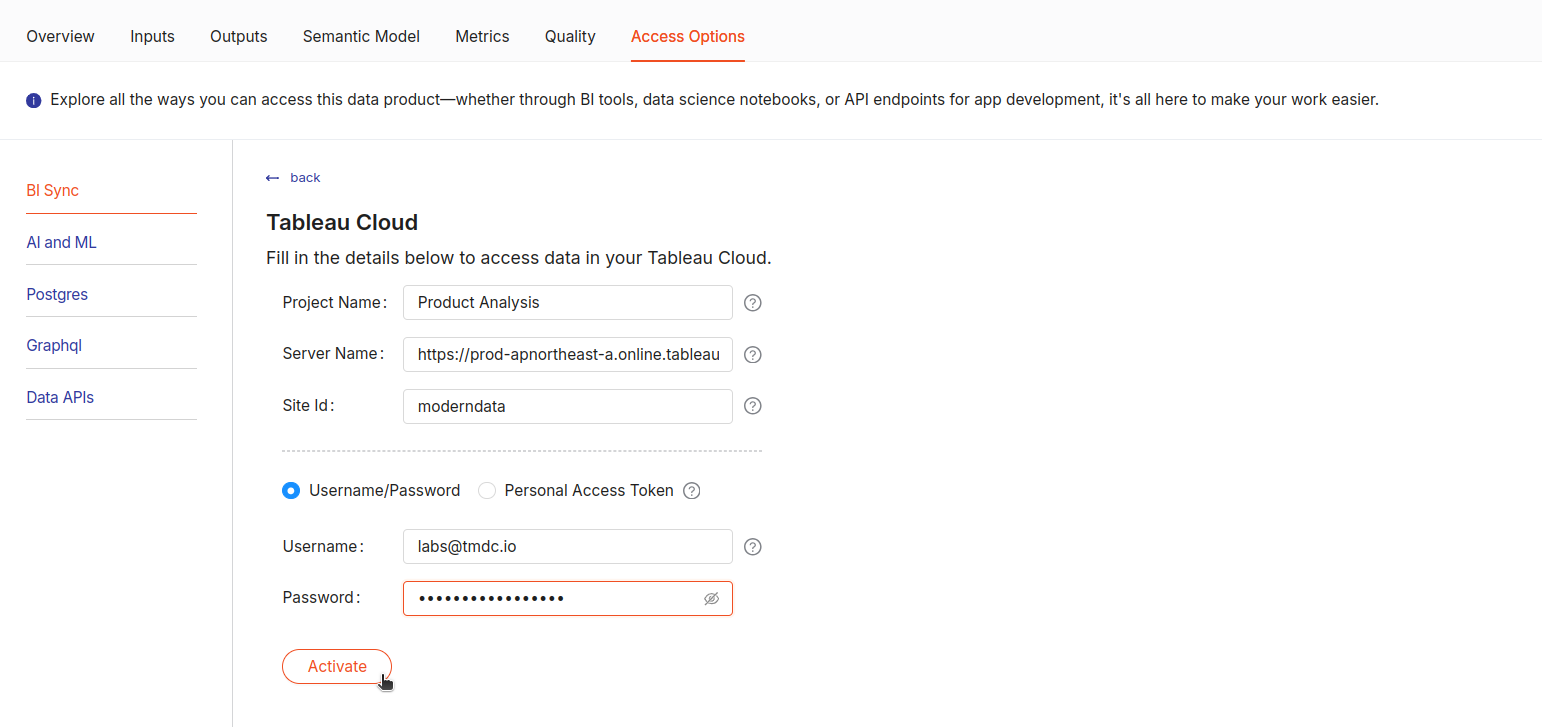Open help icon beside Site Id field
The width and height of the screenshot is (1542, 727).
point(753,406)
